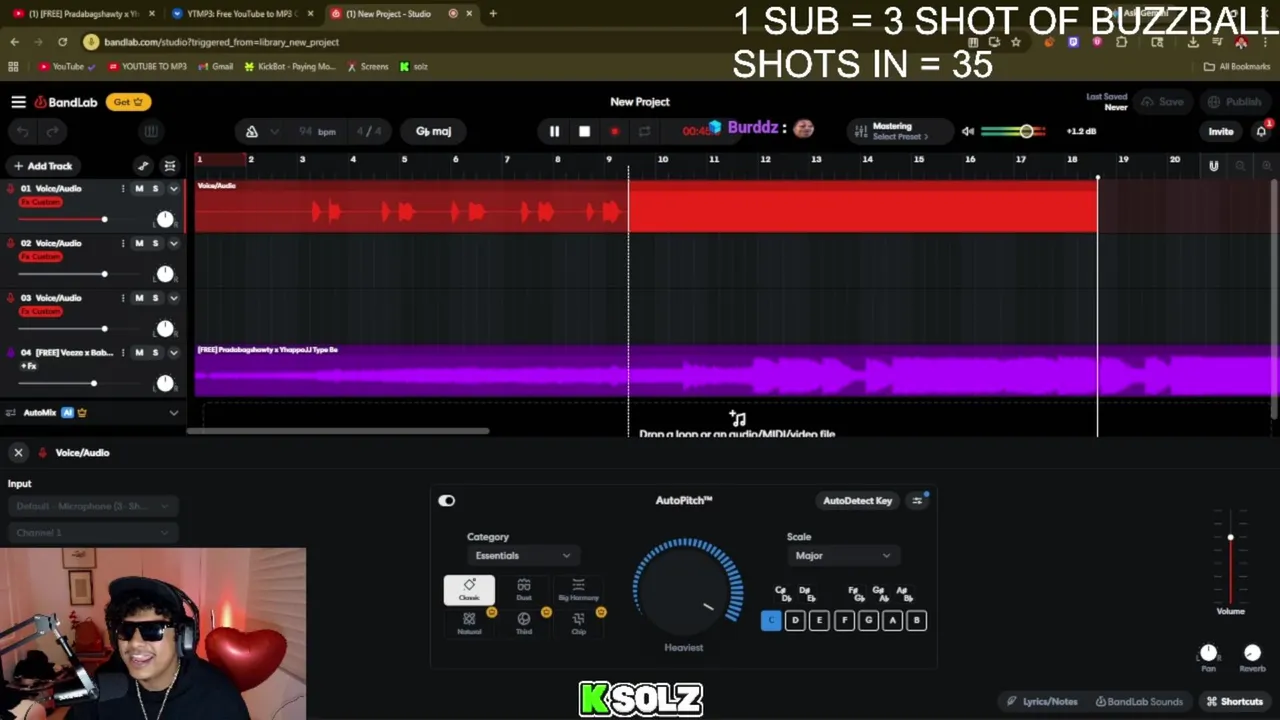Image resolution: width=1280 pixels, height=720 pixels.
Task: Click track 01 pan knob
Action: point(165,219)
